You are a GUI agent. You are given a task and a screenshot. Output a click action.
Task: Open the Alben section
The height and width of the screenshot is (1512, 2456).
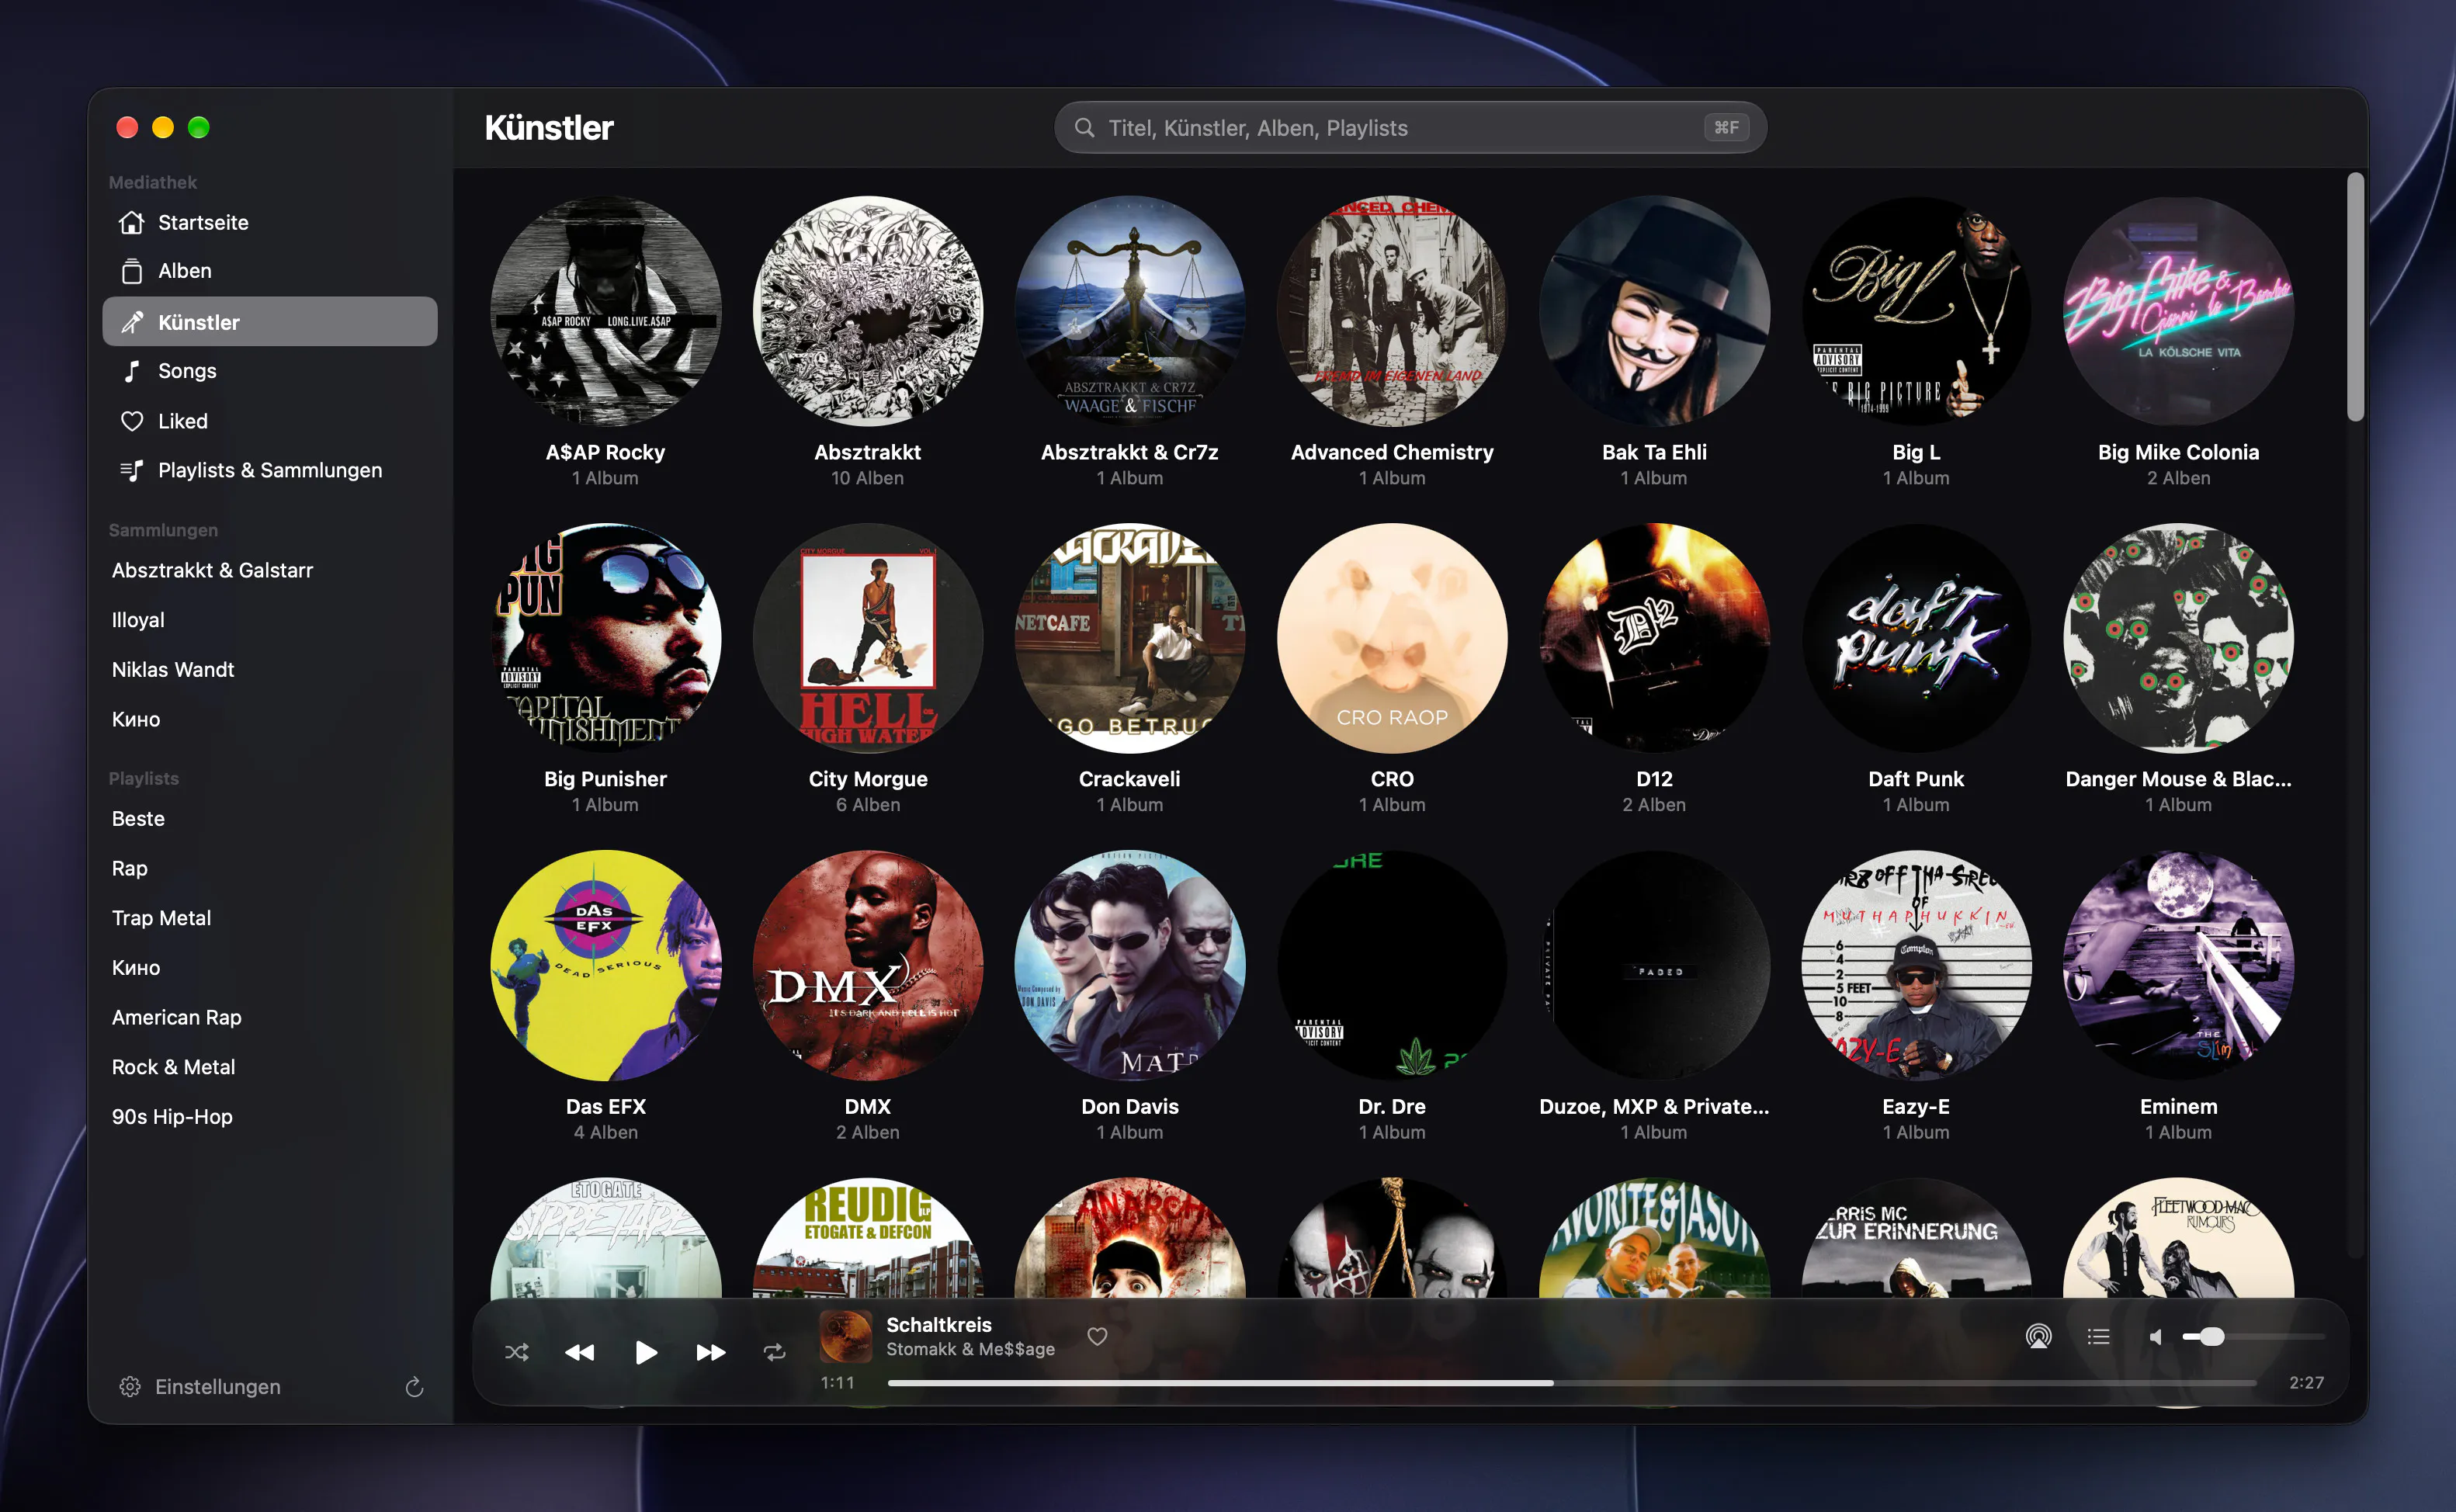[270, 271]
